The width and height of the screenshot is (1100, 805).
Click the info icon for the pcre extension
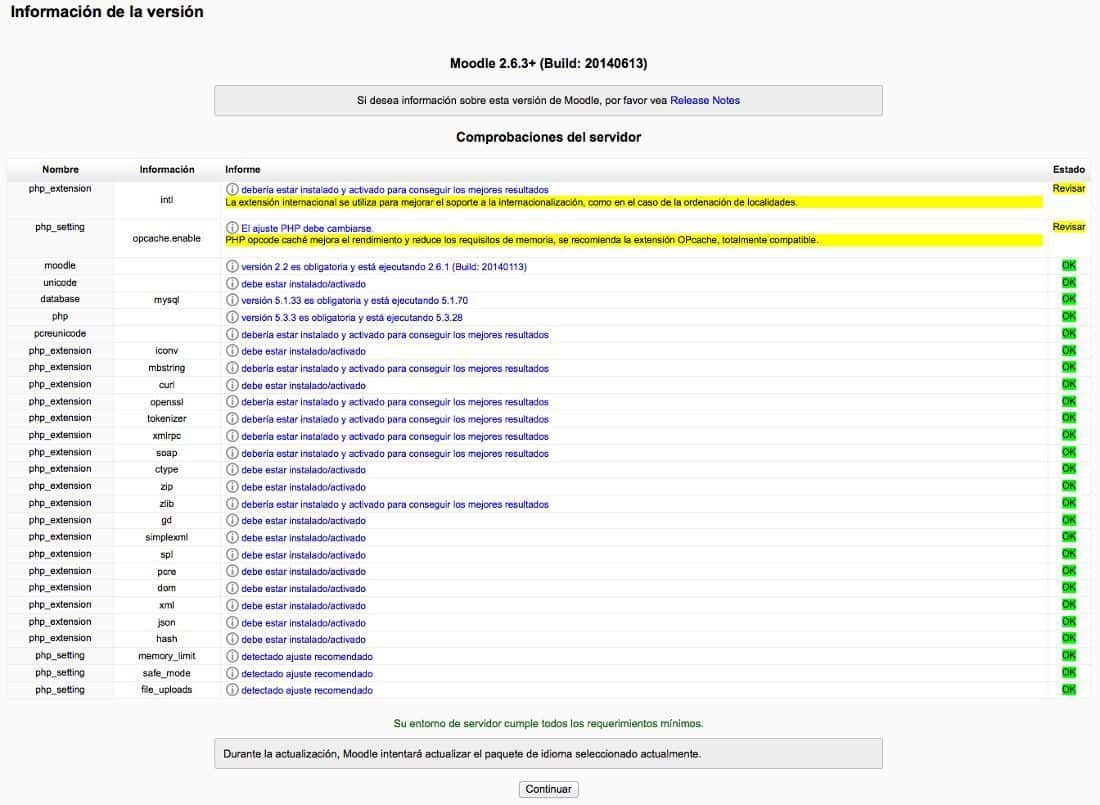pyautogui.click(x=232, y=571)
